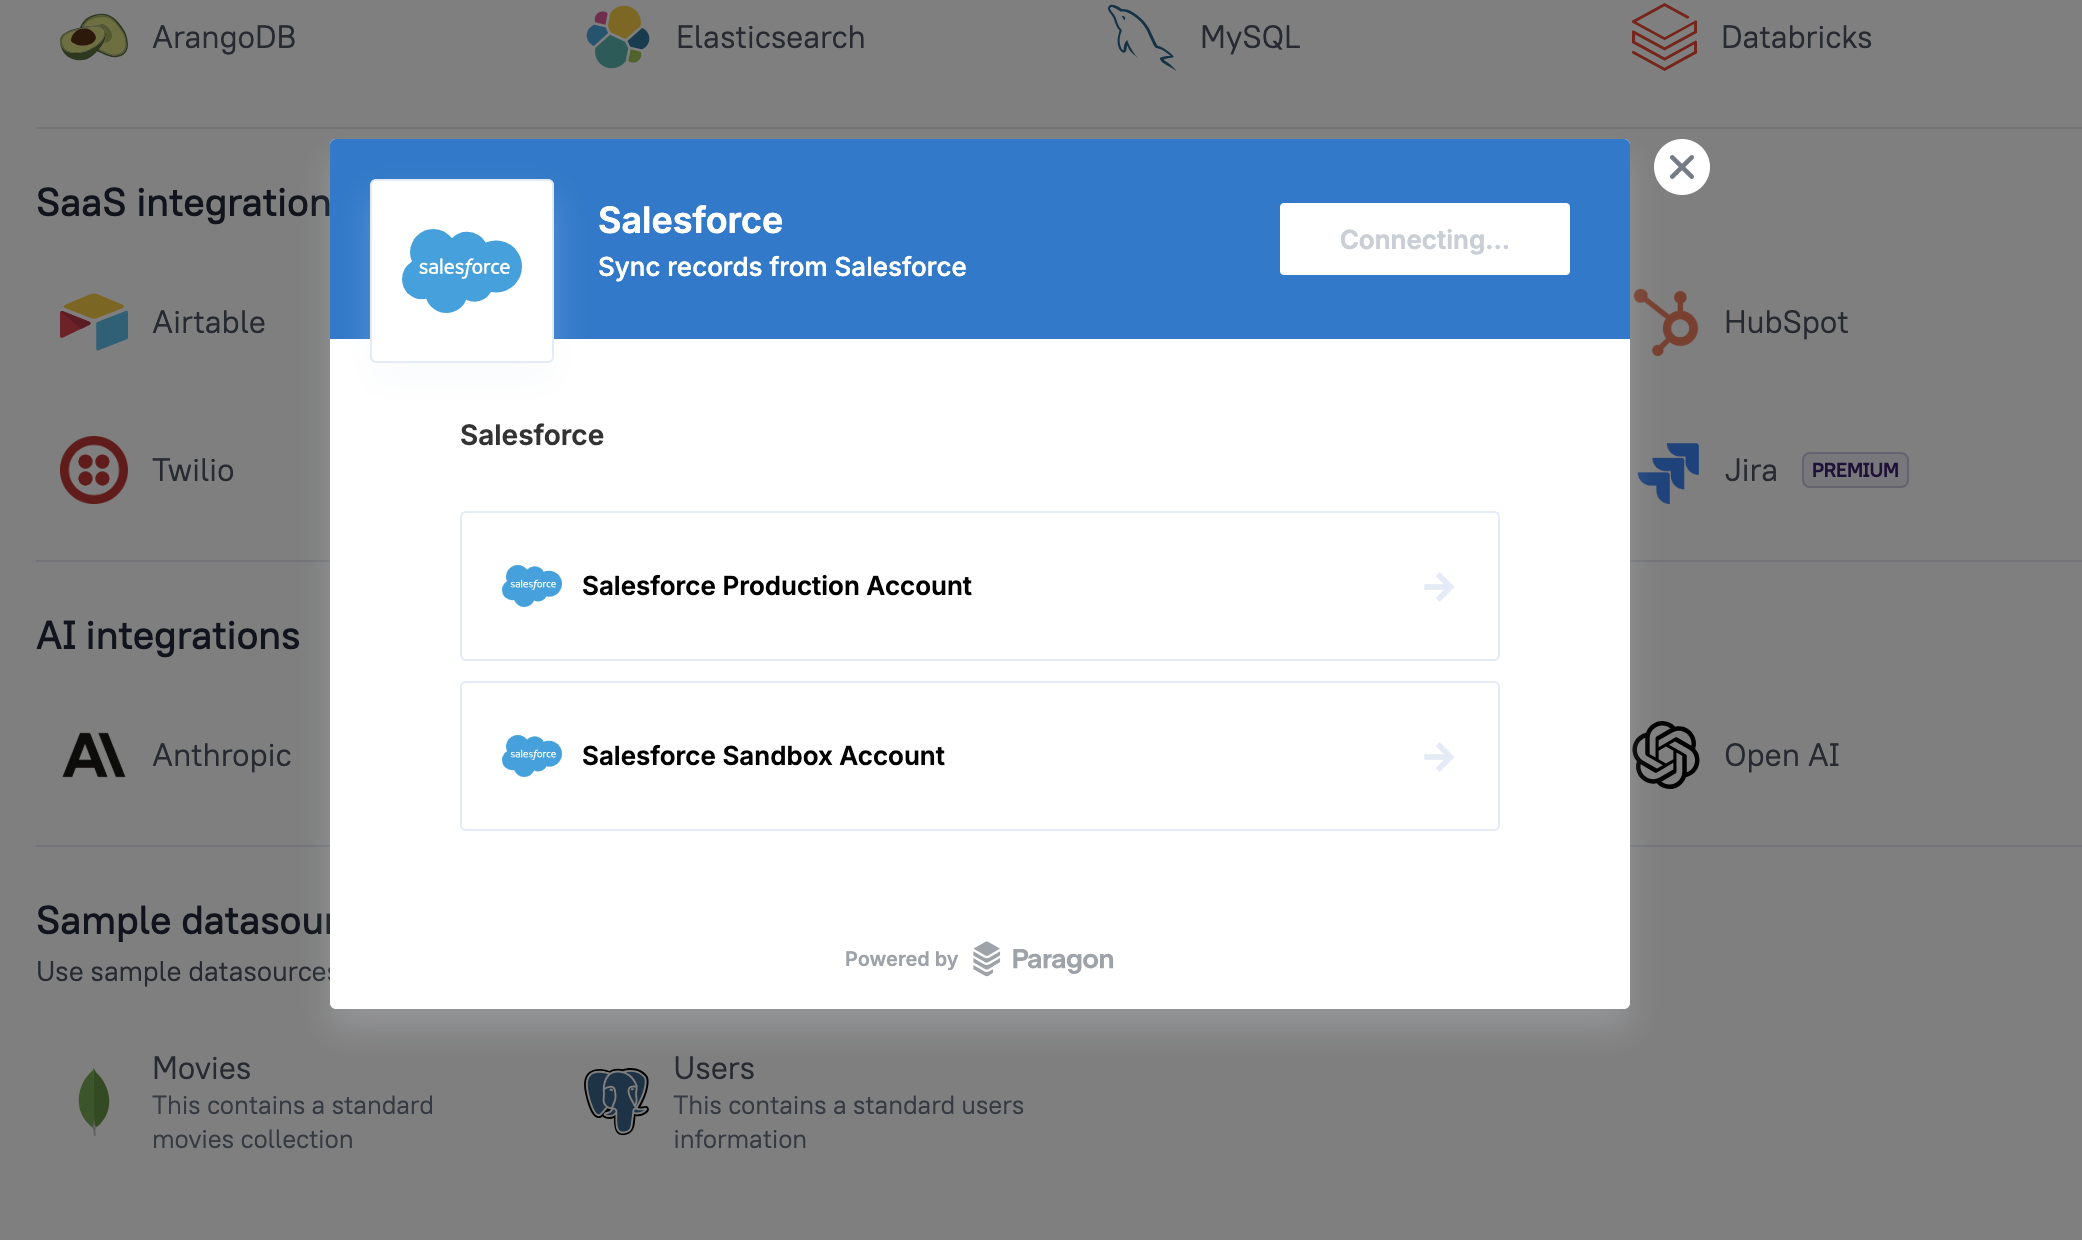Select the PostgreSQL elephant icon beside Users
This screenshot has height=1240, width=2082.
pos(617,1102)
